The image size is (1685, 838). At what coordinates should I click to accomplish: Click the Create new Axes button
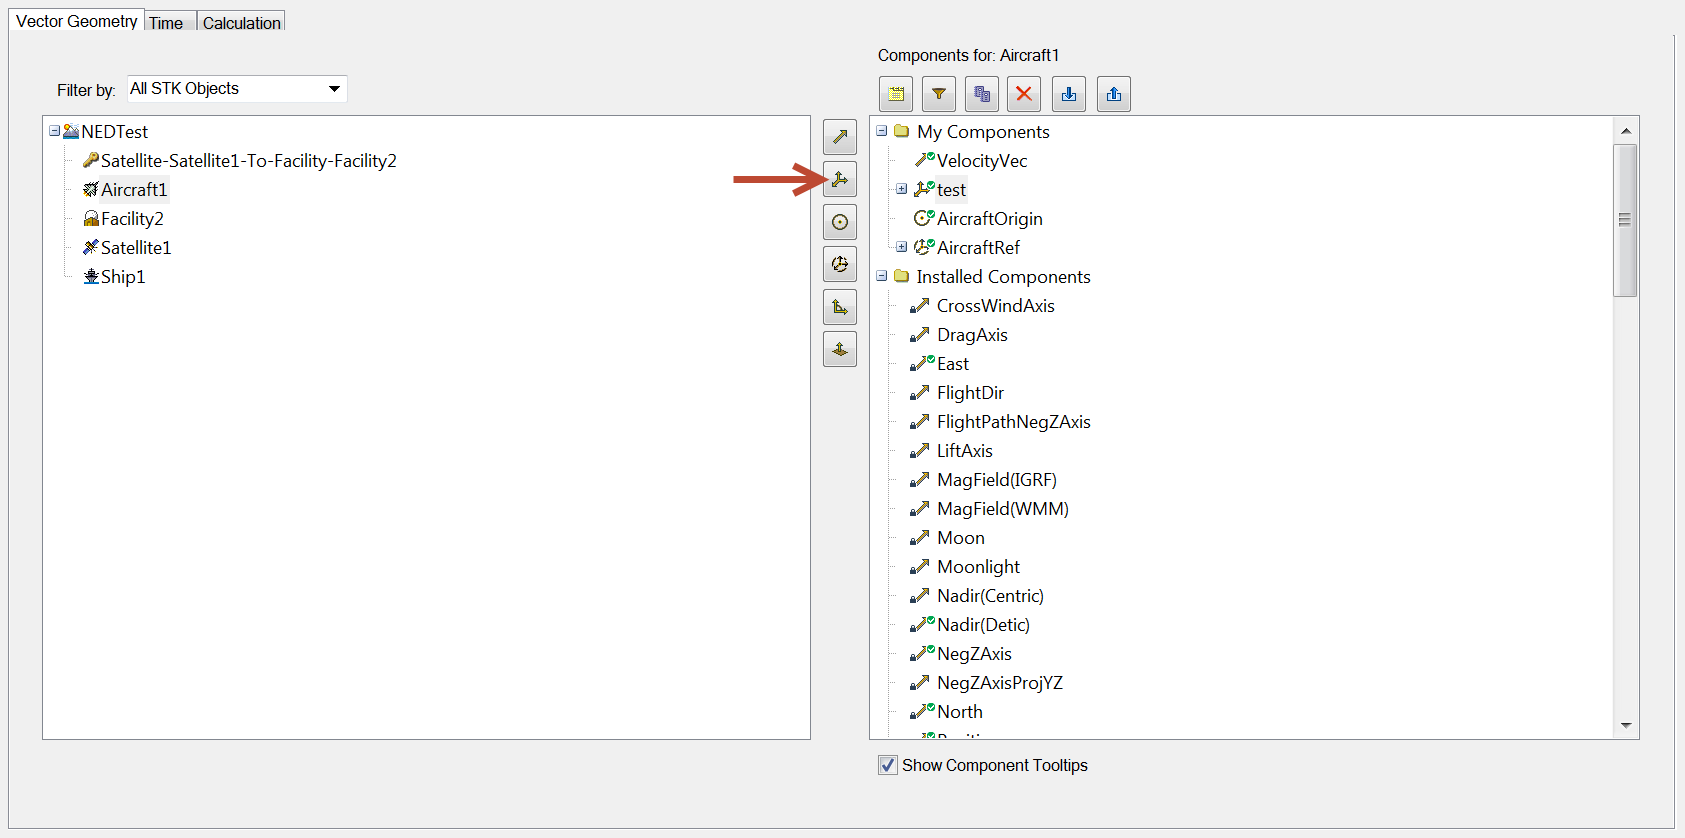[840, 179]
